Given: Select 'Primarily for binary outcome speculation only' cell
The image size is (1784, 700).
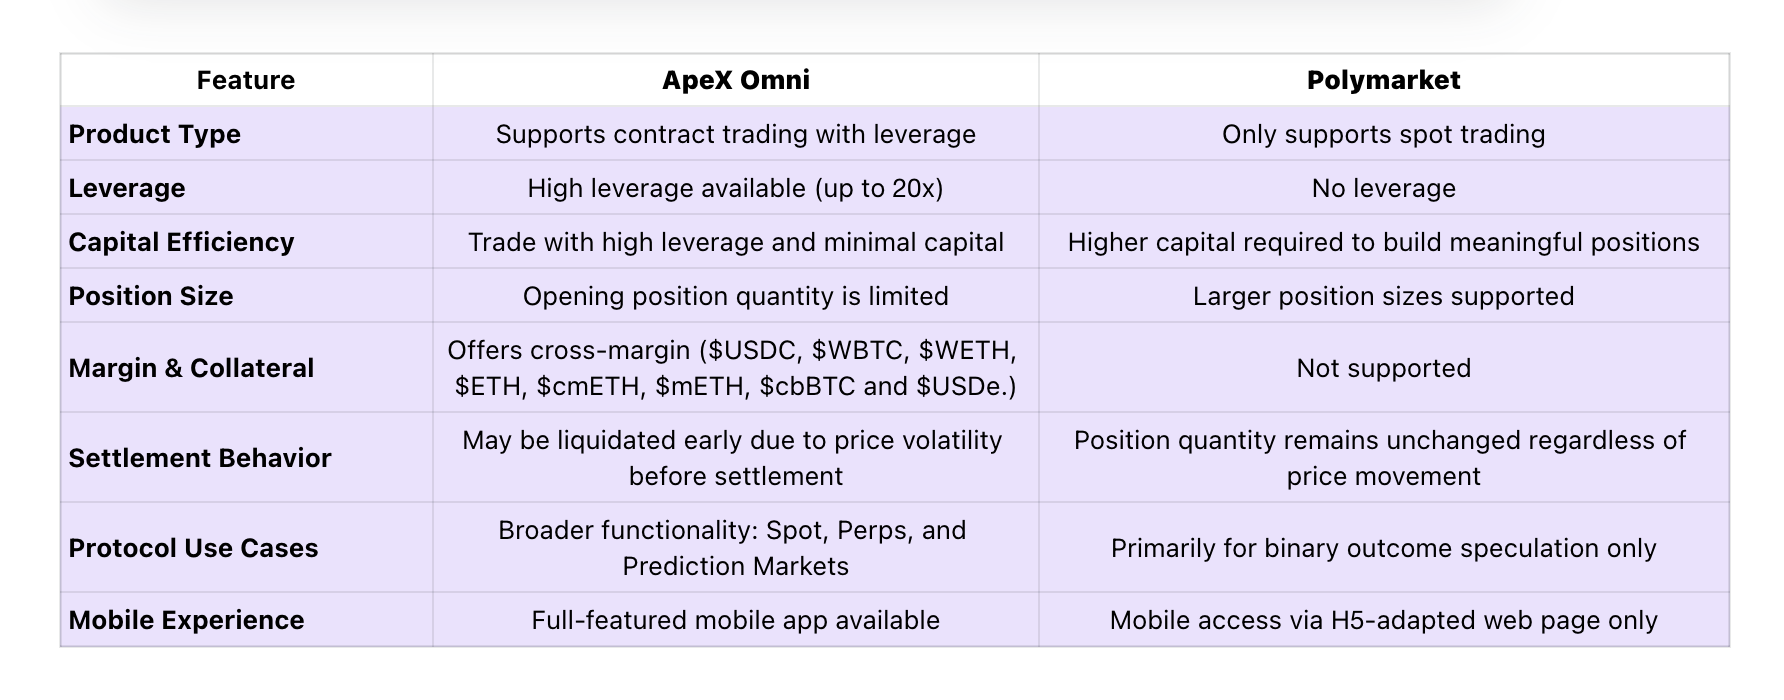Looking at the screenshot, I should tap(1384, 548).
